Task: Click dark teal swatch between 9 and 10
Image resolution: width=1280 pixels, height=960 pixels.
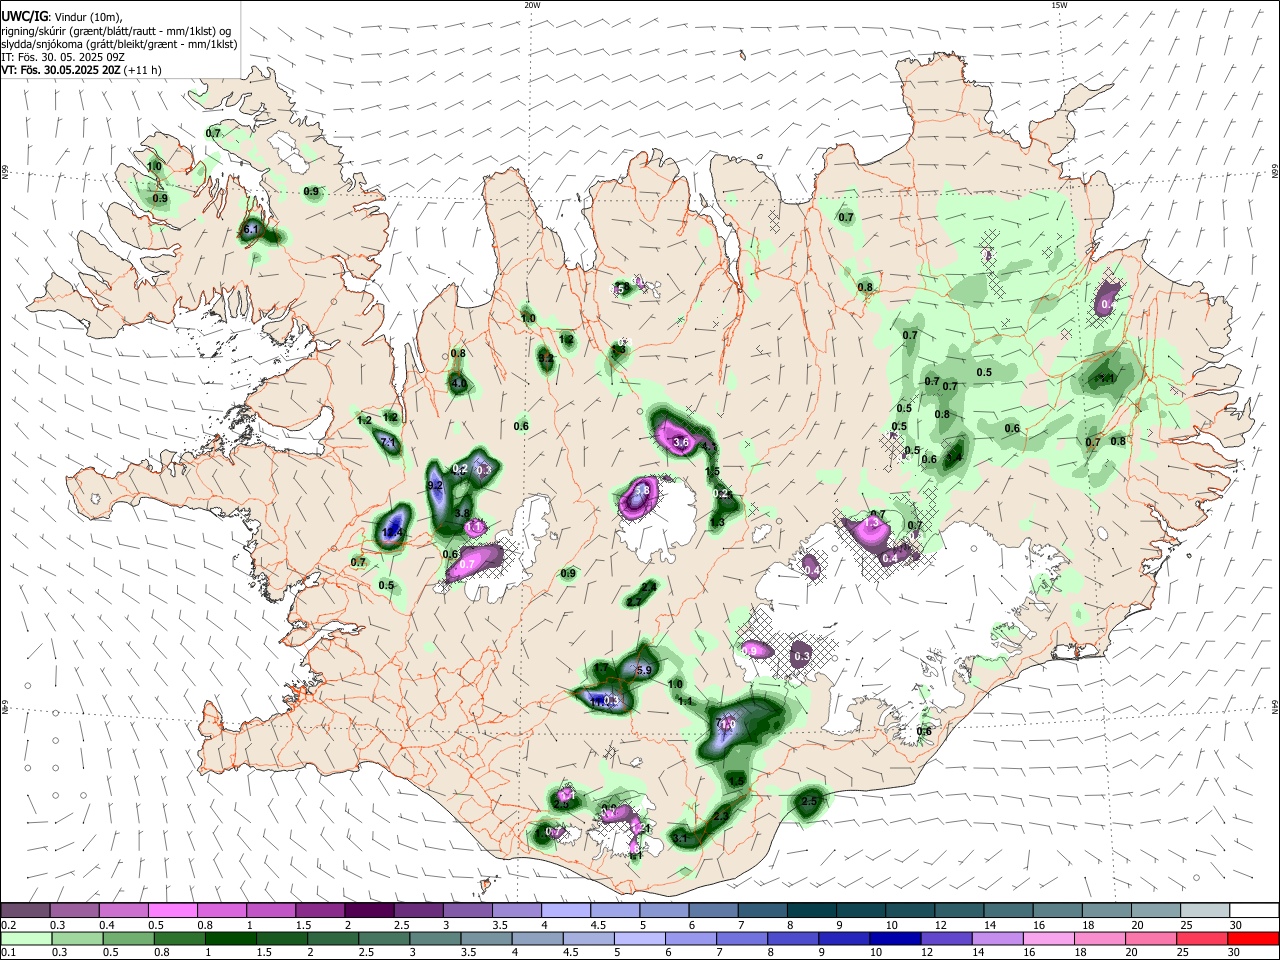Action: pos(860,910)
